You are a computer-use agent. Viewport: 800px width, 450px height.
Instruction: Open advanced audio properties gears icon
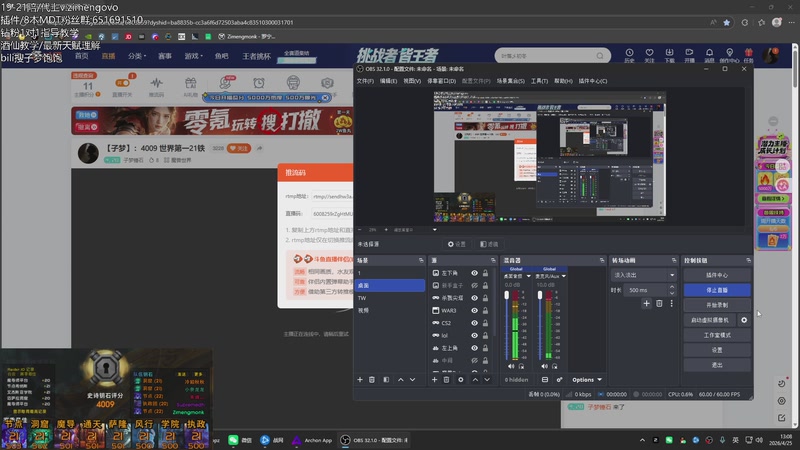(x=559, y=380)
